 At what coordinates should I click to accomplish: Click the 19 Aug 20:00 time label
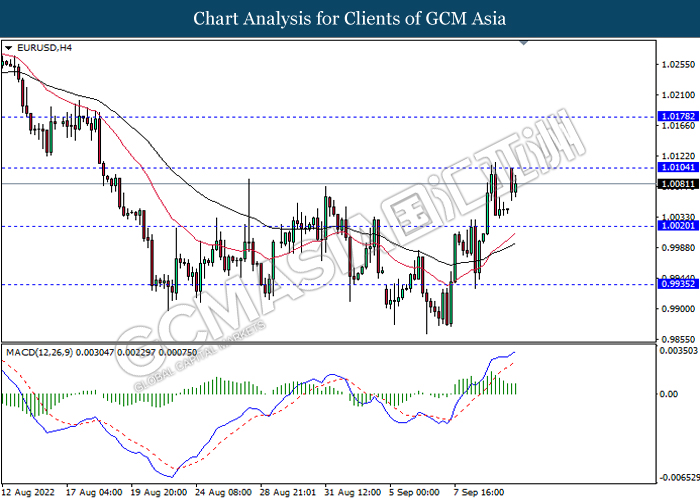[159, 492]
